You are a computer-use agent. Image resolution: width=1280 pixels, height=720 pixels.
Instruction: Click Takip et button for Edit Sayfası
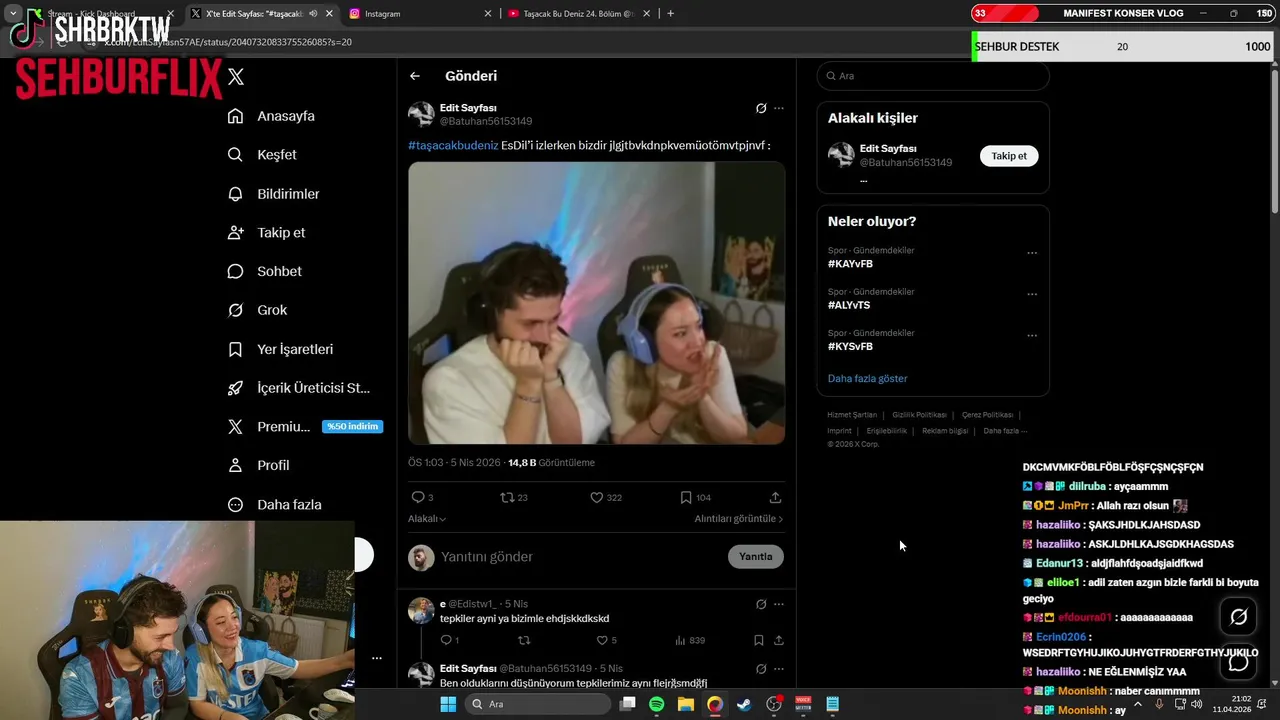tap(1009, 156)
